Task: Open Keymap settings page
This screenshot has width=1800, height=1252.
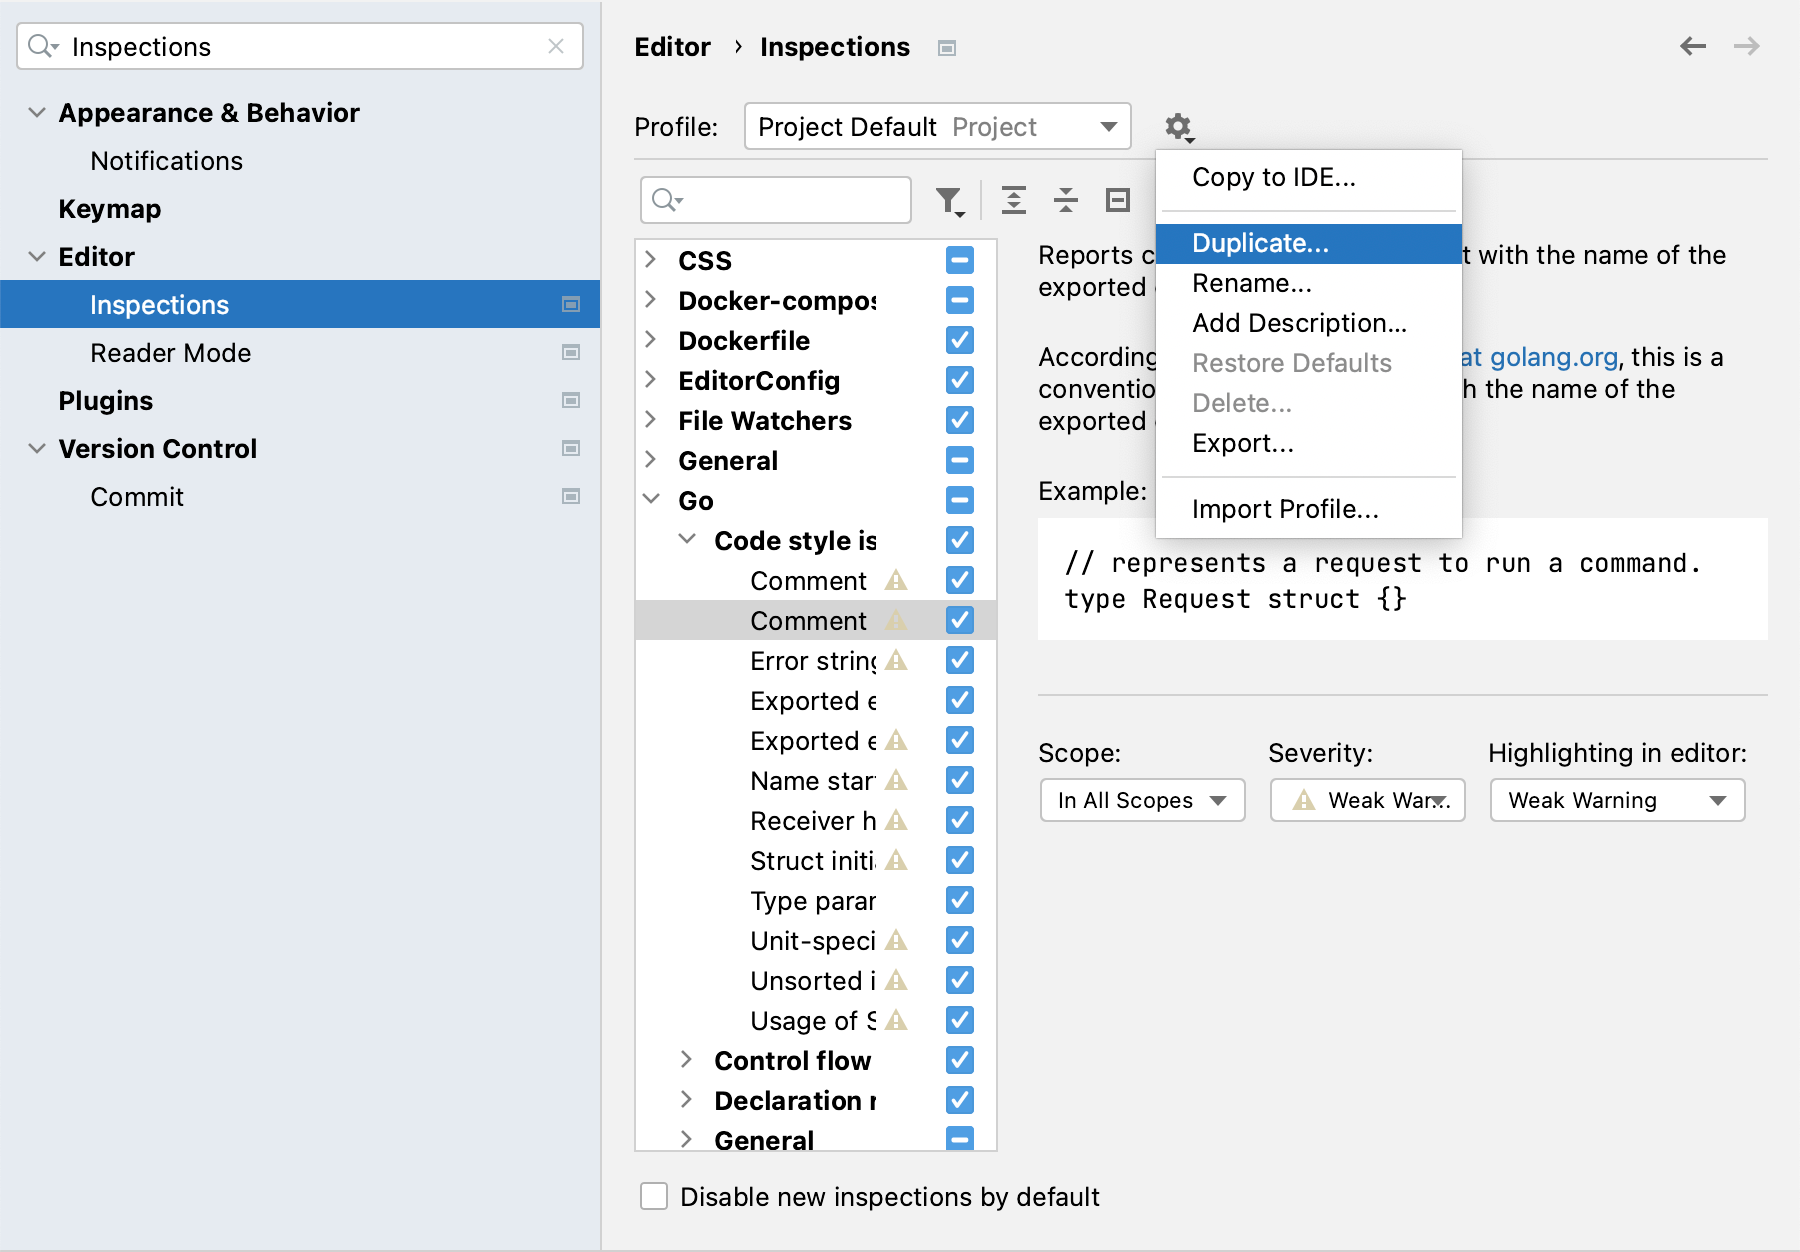Action: 109,209
